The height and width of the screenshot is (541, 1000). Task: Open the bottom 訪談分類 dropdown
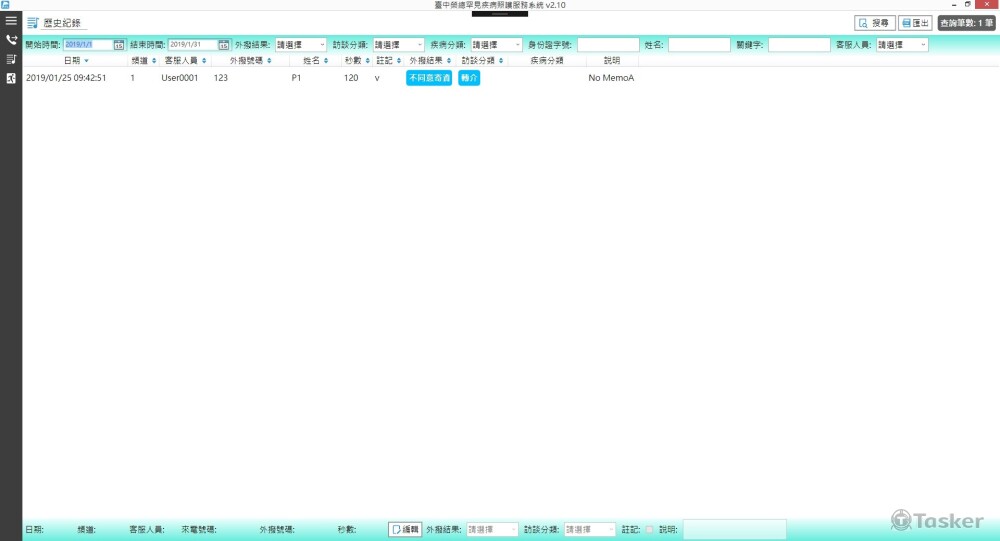pyautogui.click(x=589, y=530)
